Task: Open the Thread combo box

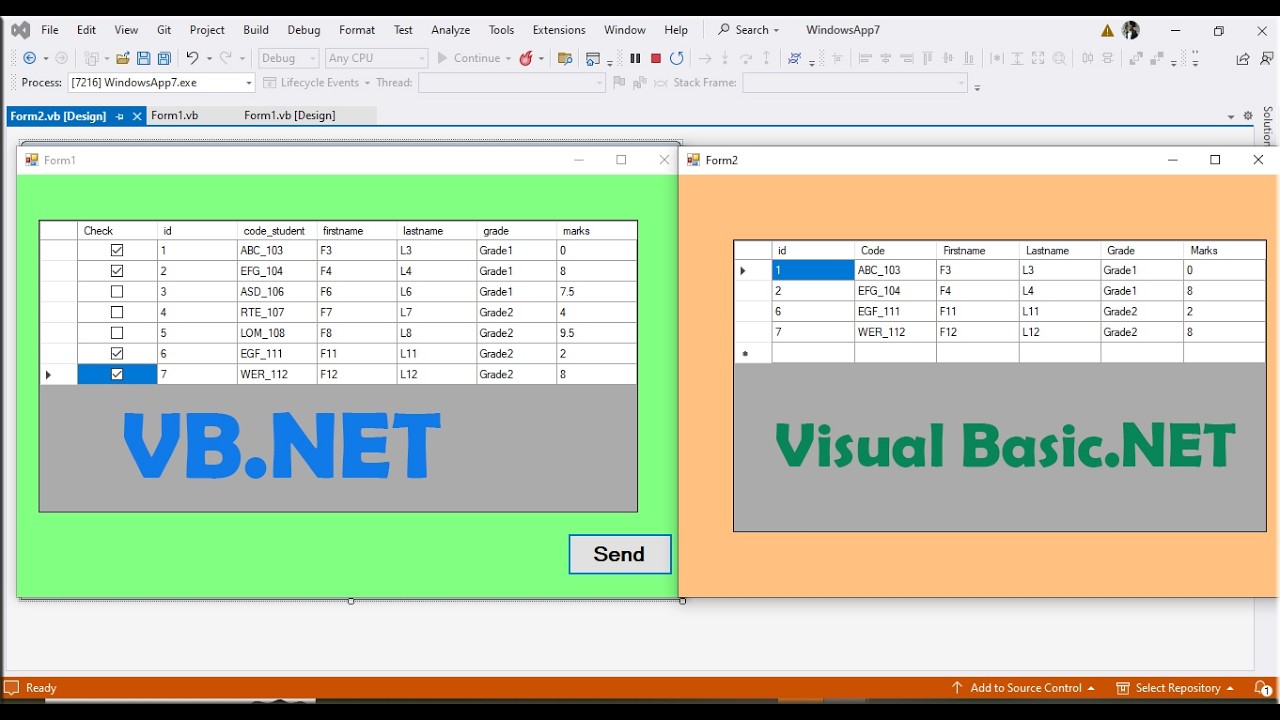Action: (x=512, y=83)
